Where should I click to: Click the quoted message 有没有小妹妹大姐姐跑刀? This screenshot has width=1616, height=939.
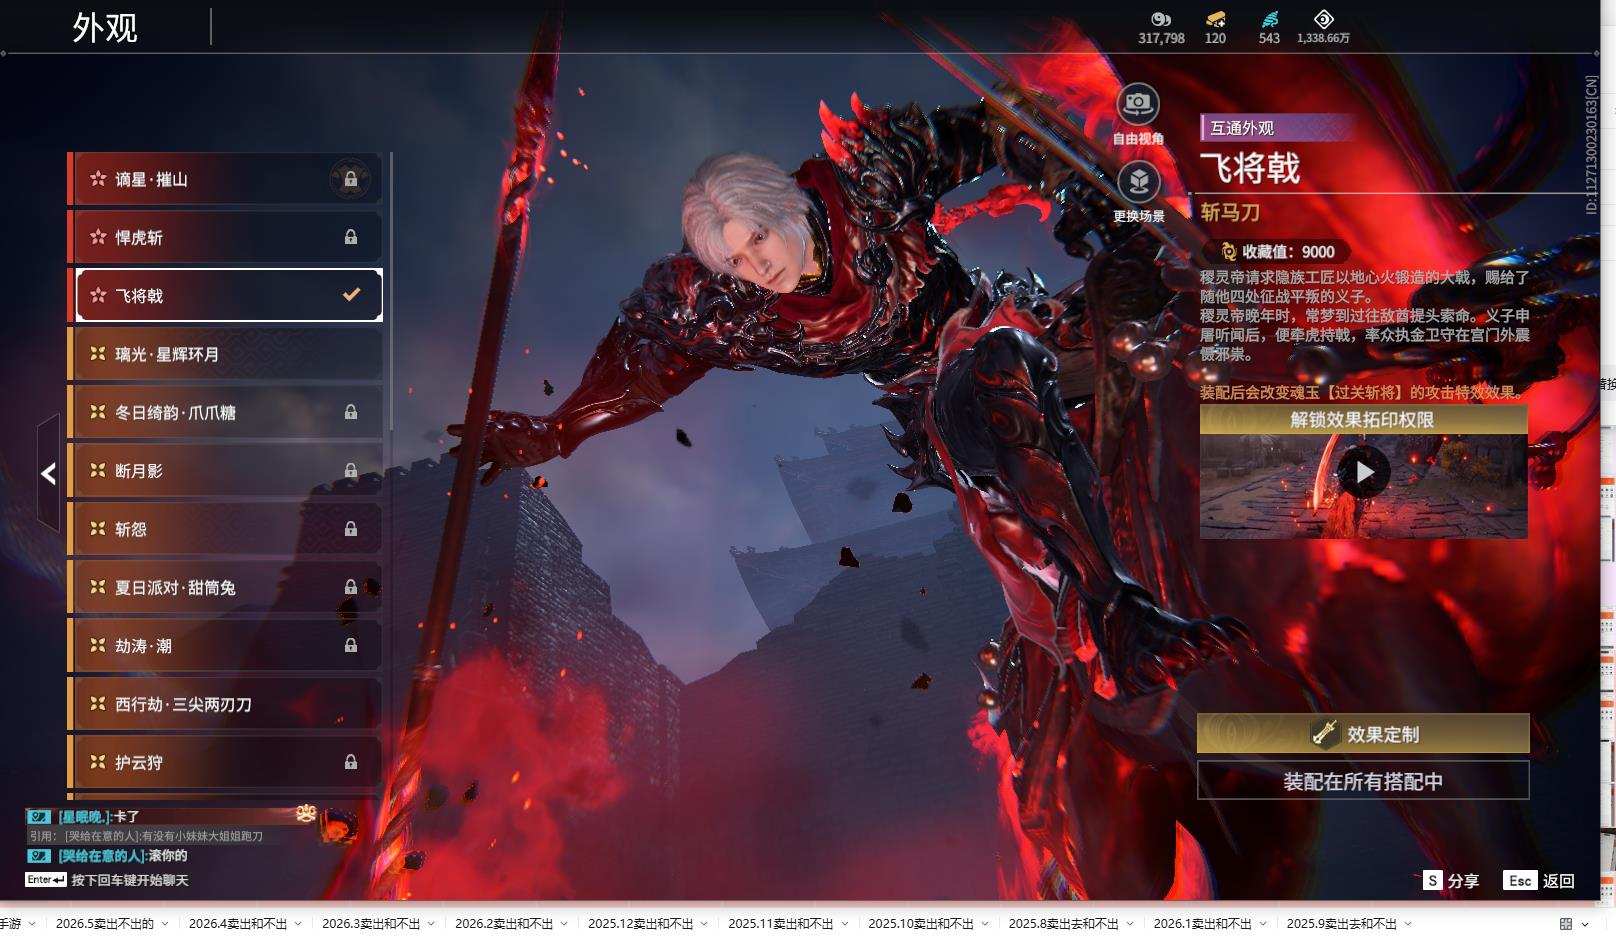point(201,836)
